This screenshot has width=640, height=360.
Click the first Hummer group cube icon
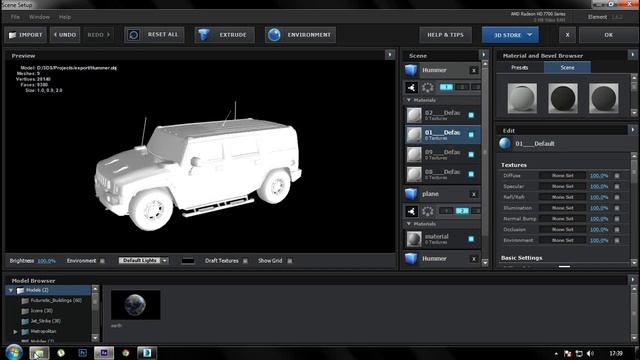[x=411, y=70]
